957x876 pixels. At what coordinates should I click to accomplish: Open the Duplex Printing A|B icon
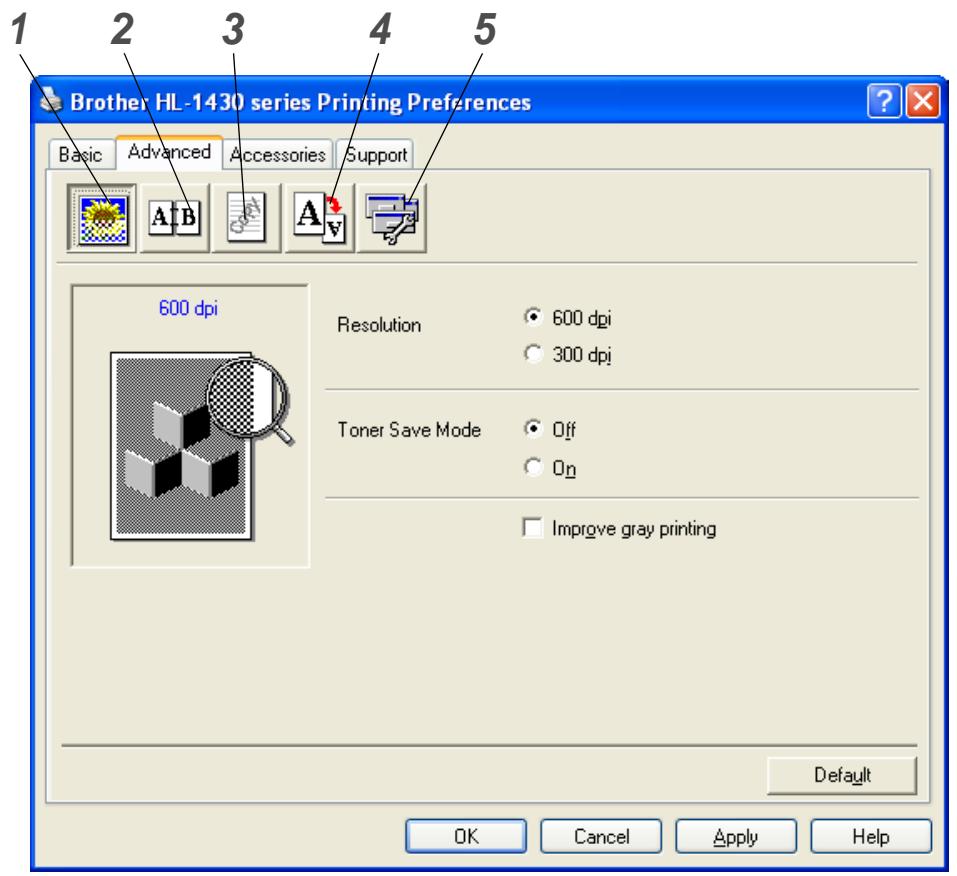[x=175, y=218]
